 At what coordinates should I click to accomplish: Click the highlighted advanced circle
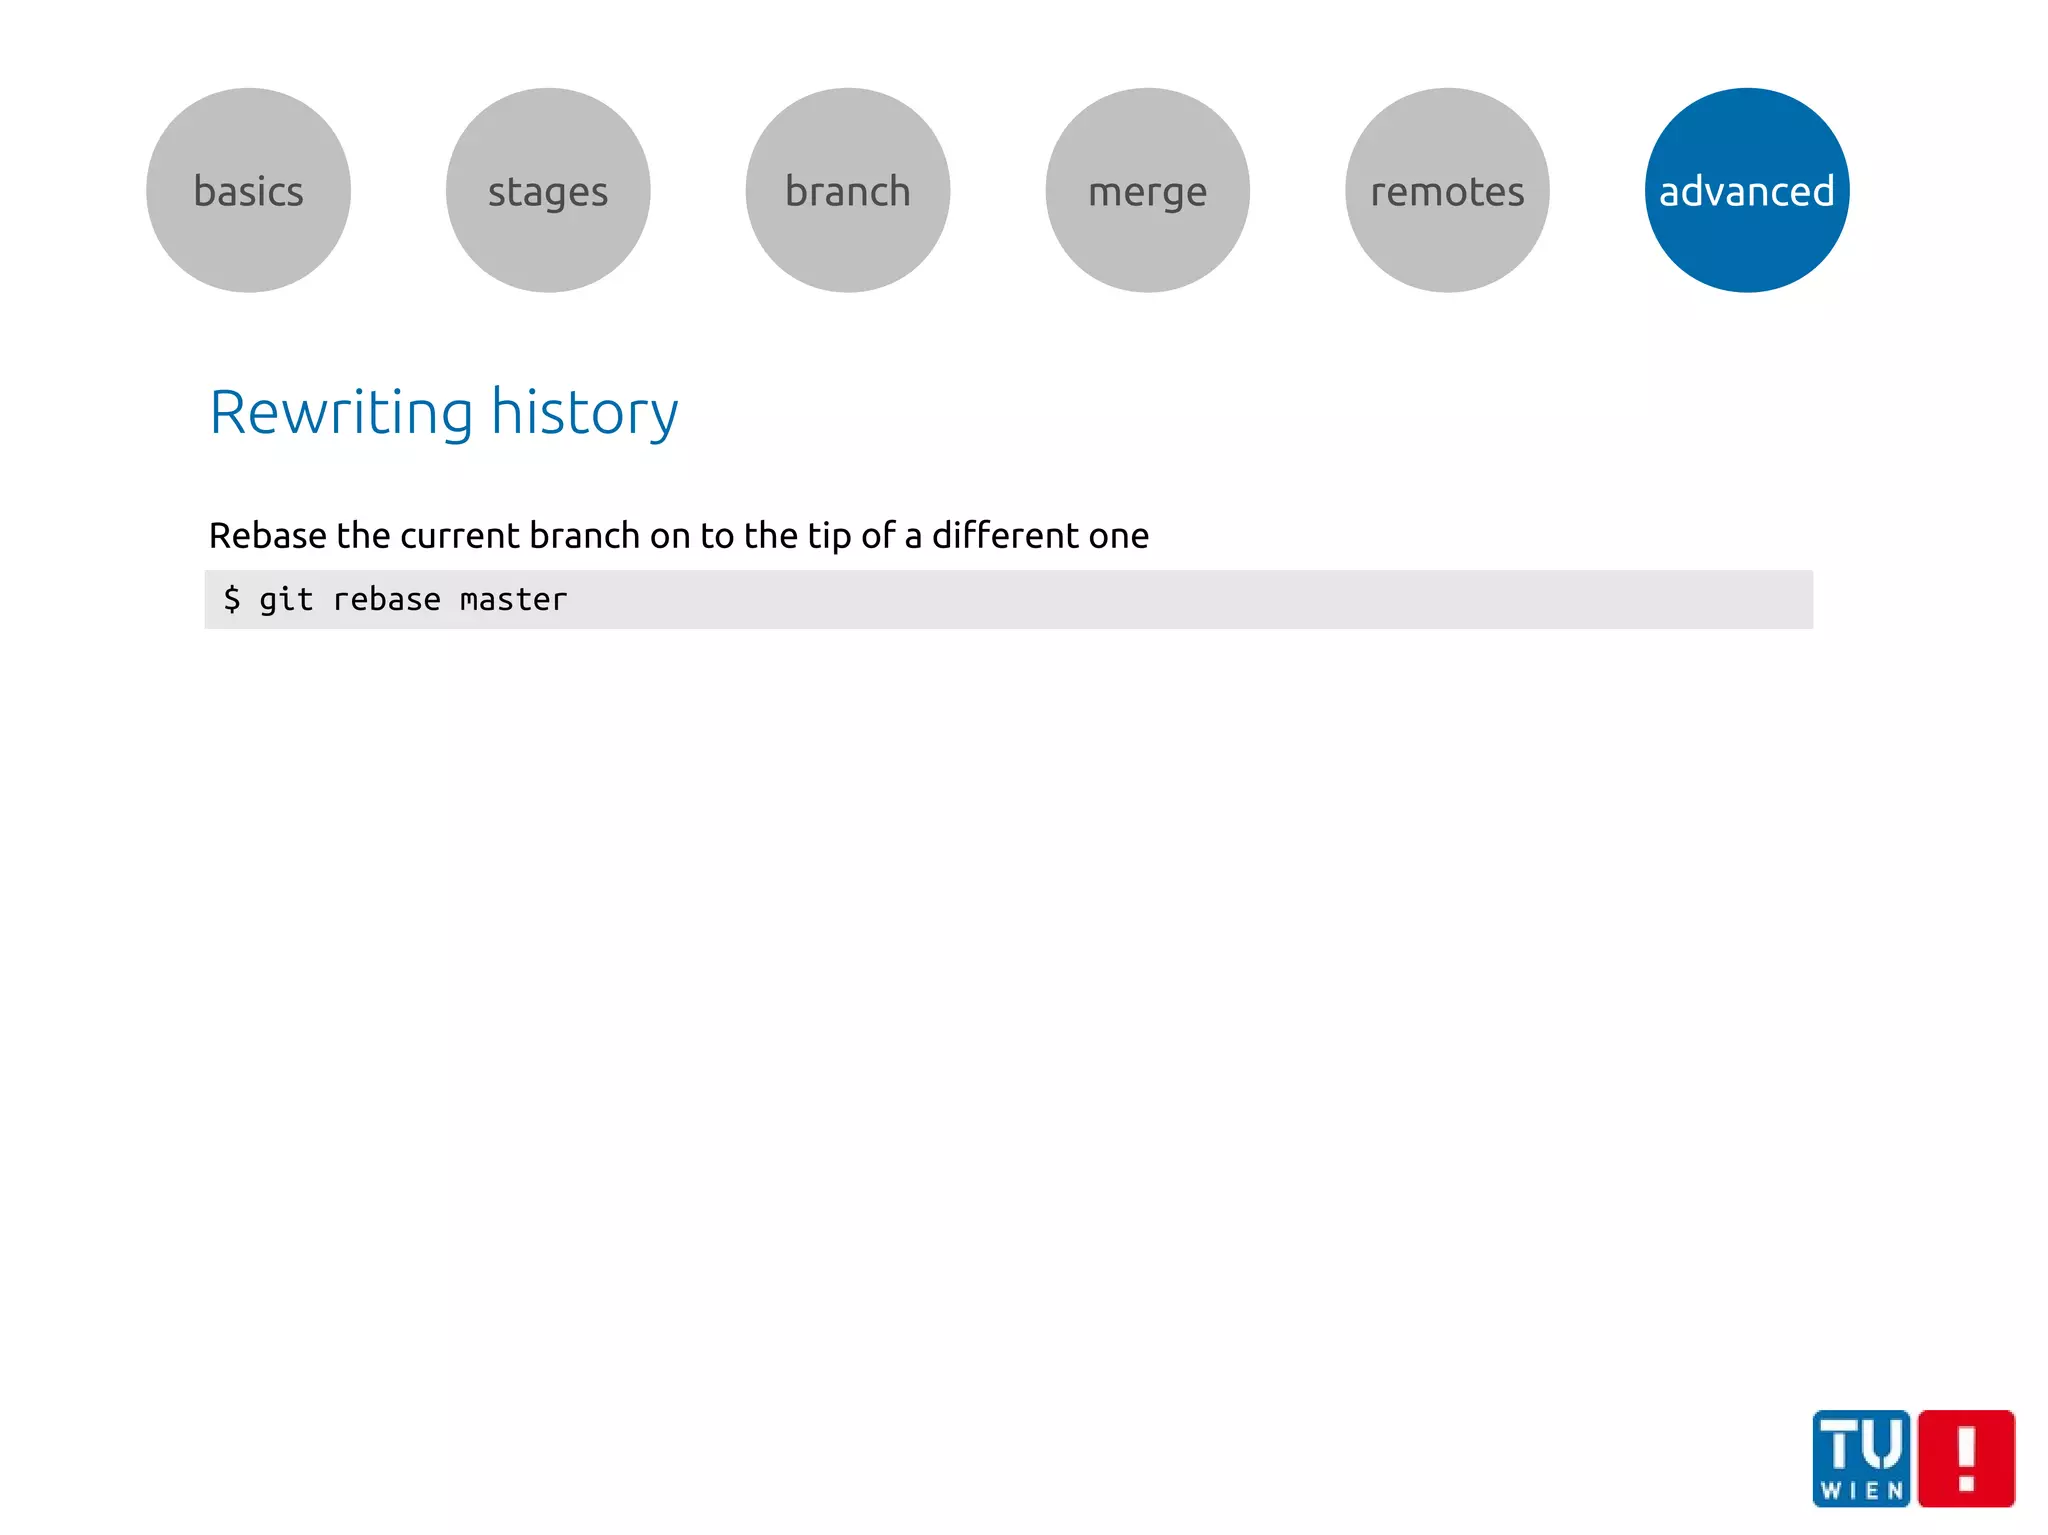[x=1747, y=190]
